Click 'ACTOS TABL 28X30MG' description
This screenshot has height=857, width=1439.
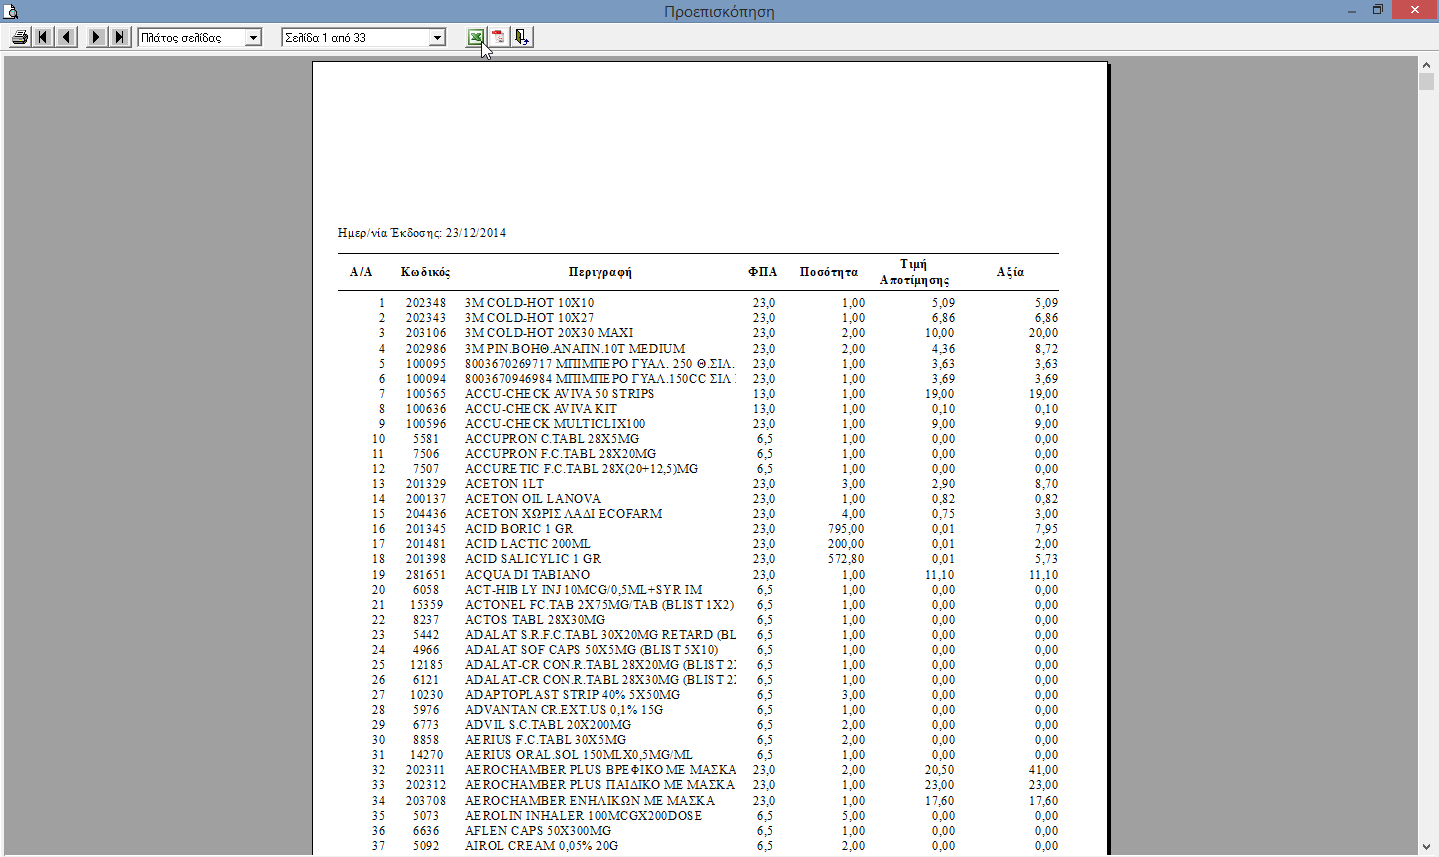coord(535,620)
